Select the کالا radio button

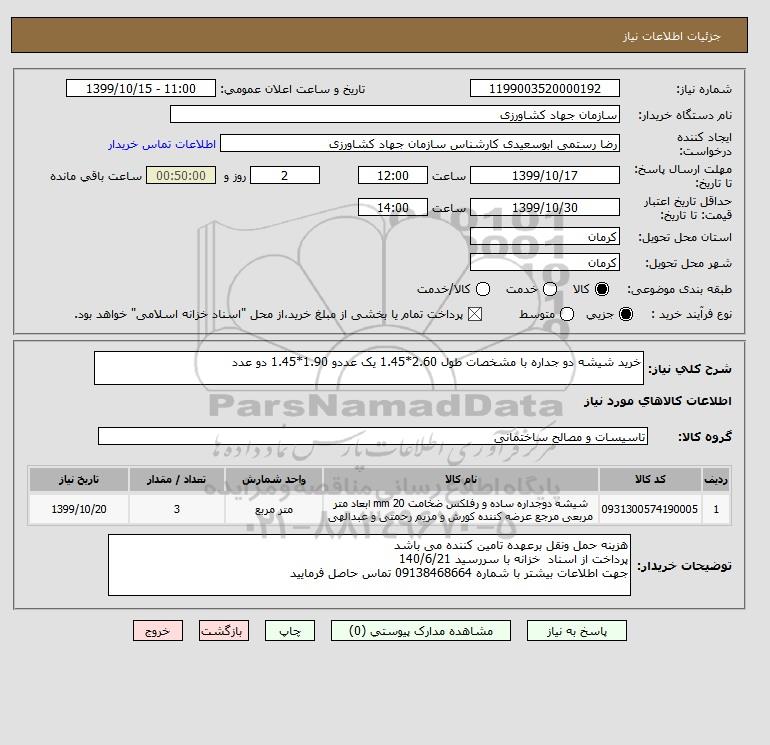pyautogui.click(x=602, y=289)
